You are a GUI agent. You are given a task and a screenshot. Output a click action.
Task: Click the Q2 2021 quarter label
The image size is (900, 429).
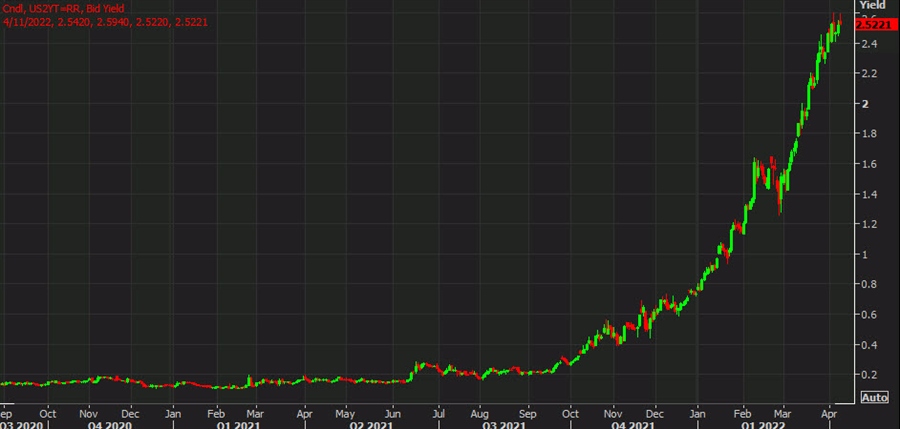pyautogui.click(x=369, y=424)
